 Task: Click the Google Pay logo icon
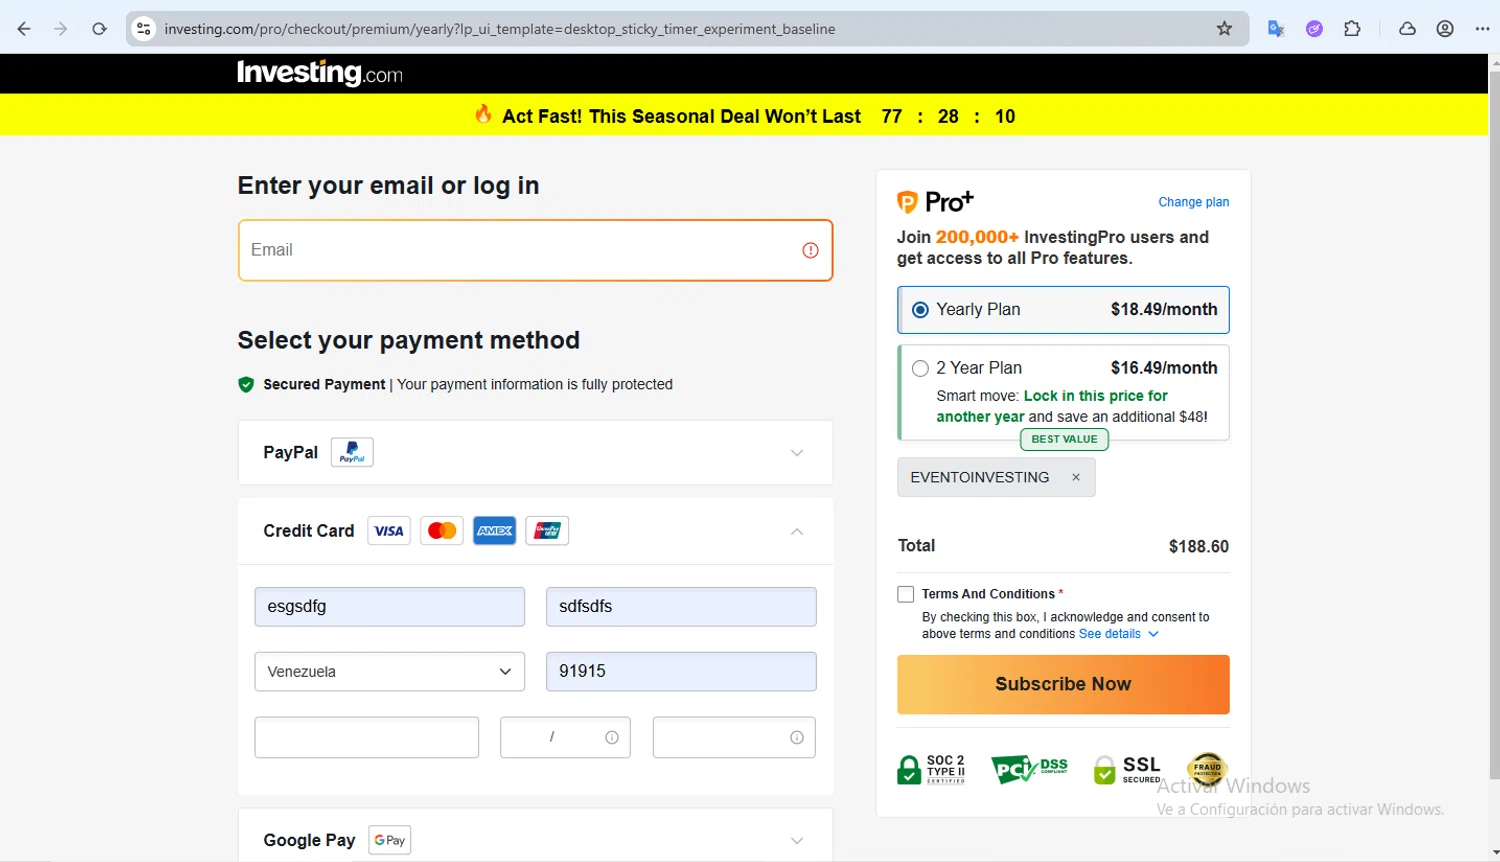tap(390, 840)
